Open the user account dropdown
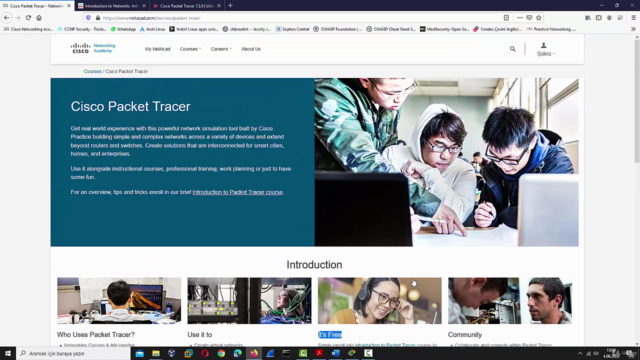The height and width of the screenshot is (360, 640). [x=546, y=49]
